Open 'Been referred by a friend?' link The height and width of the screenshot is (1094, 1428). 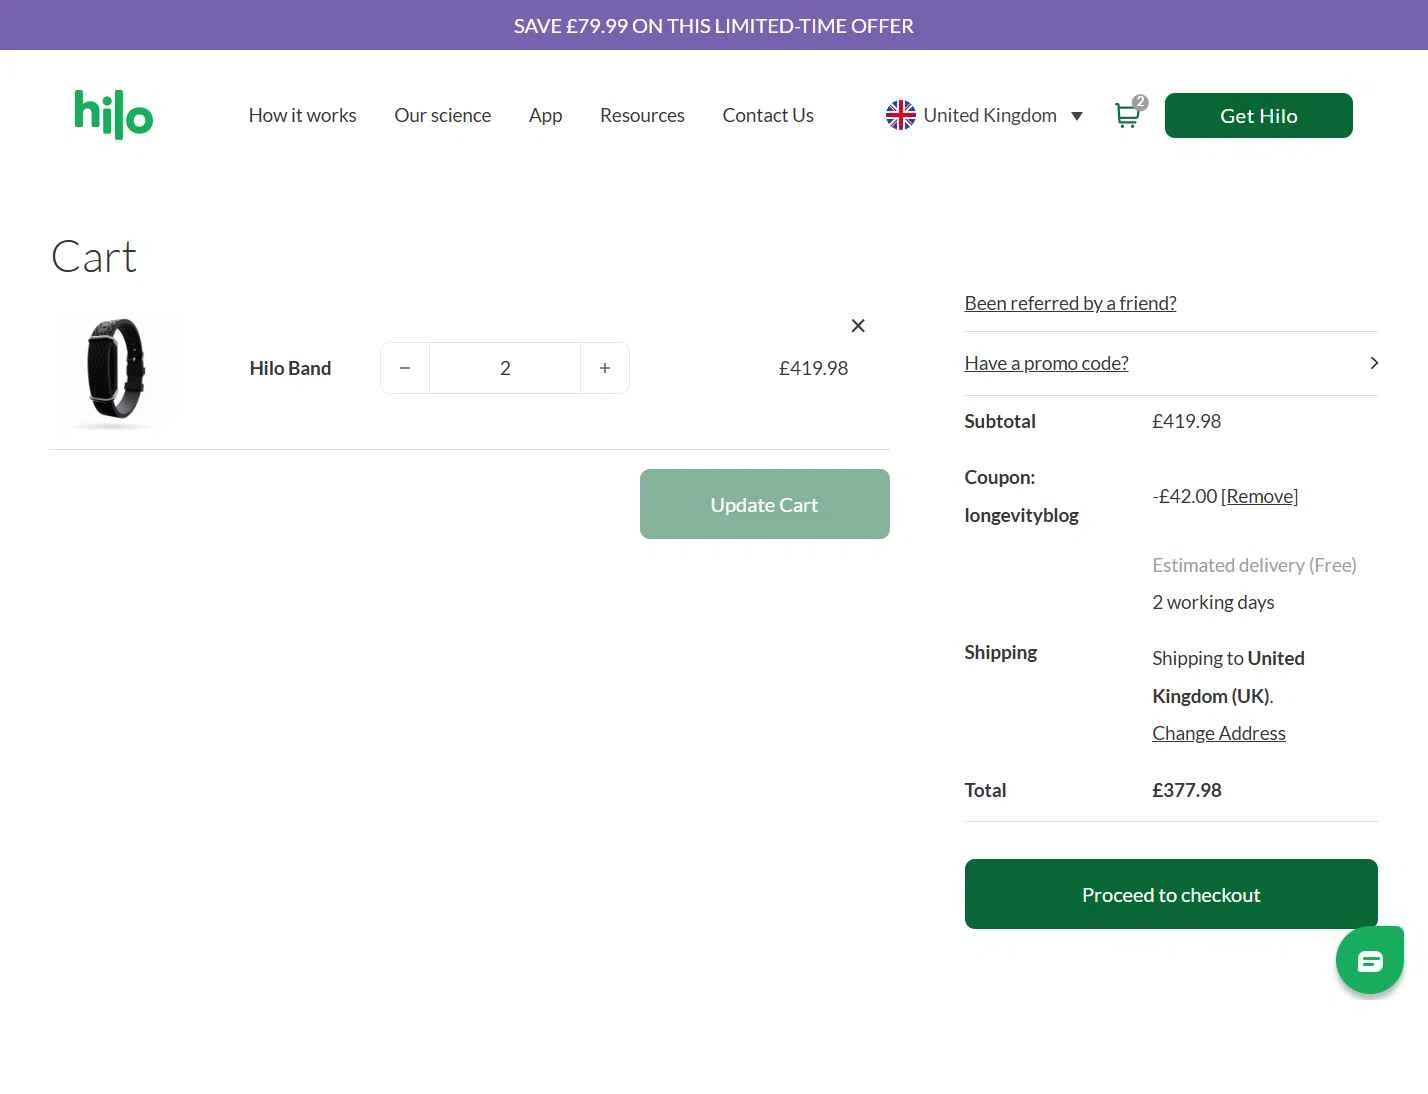(1070, 303)
